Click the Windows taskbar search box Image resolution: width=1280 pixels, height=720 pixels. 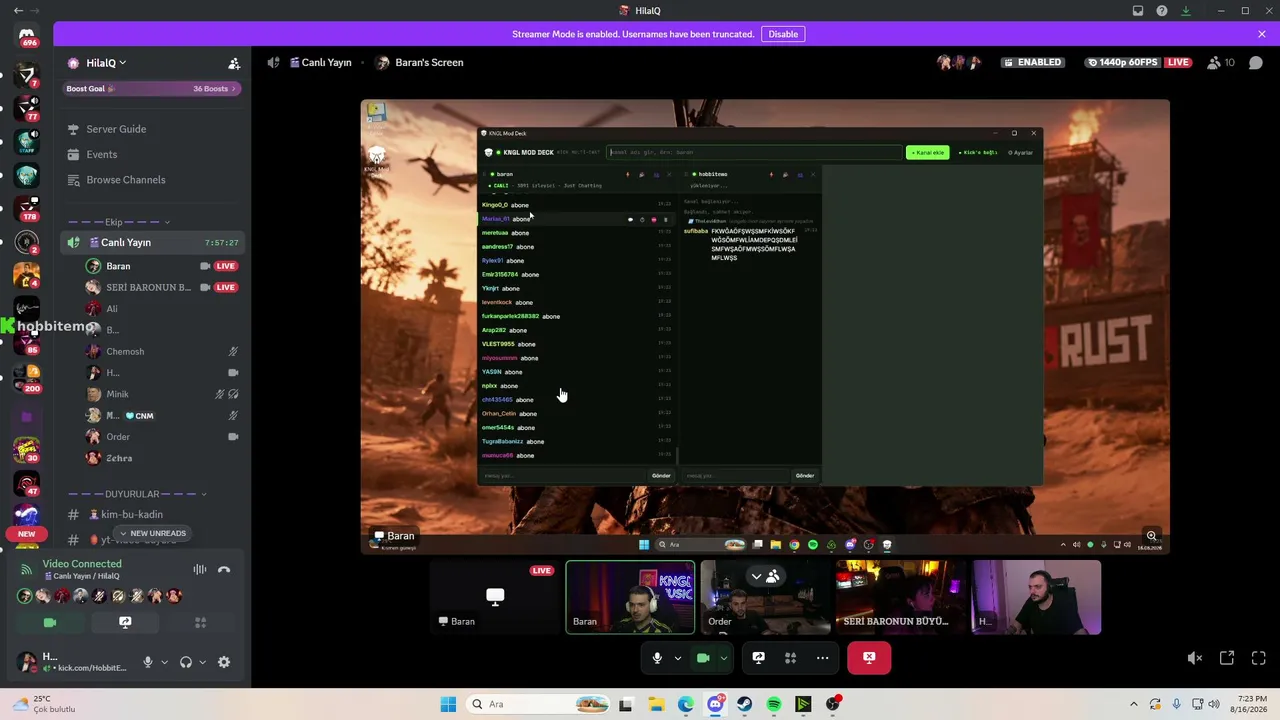538,704
